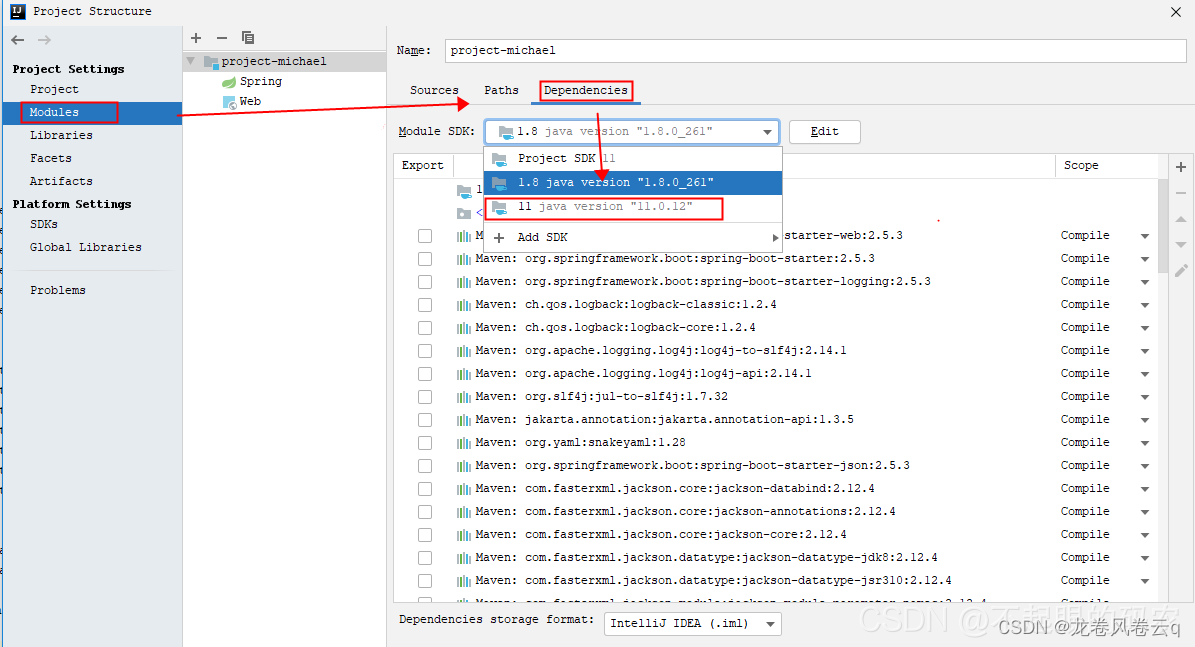Switch to the Dependencies tab
This screenshot has height=647, width=1195.
[x=585, y=91]
